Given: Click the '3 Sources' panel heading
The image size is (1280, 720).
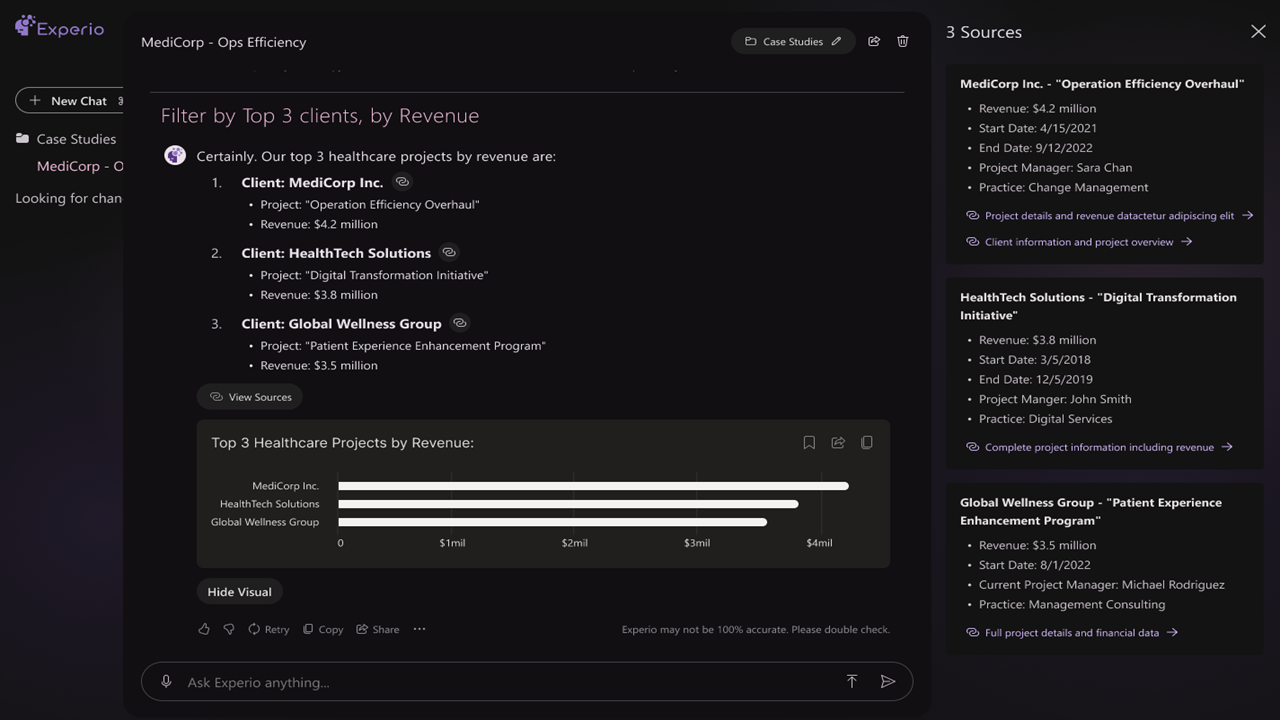Looking at the screenshot, I should pyautogui.click(x=984, y=32).
